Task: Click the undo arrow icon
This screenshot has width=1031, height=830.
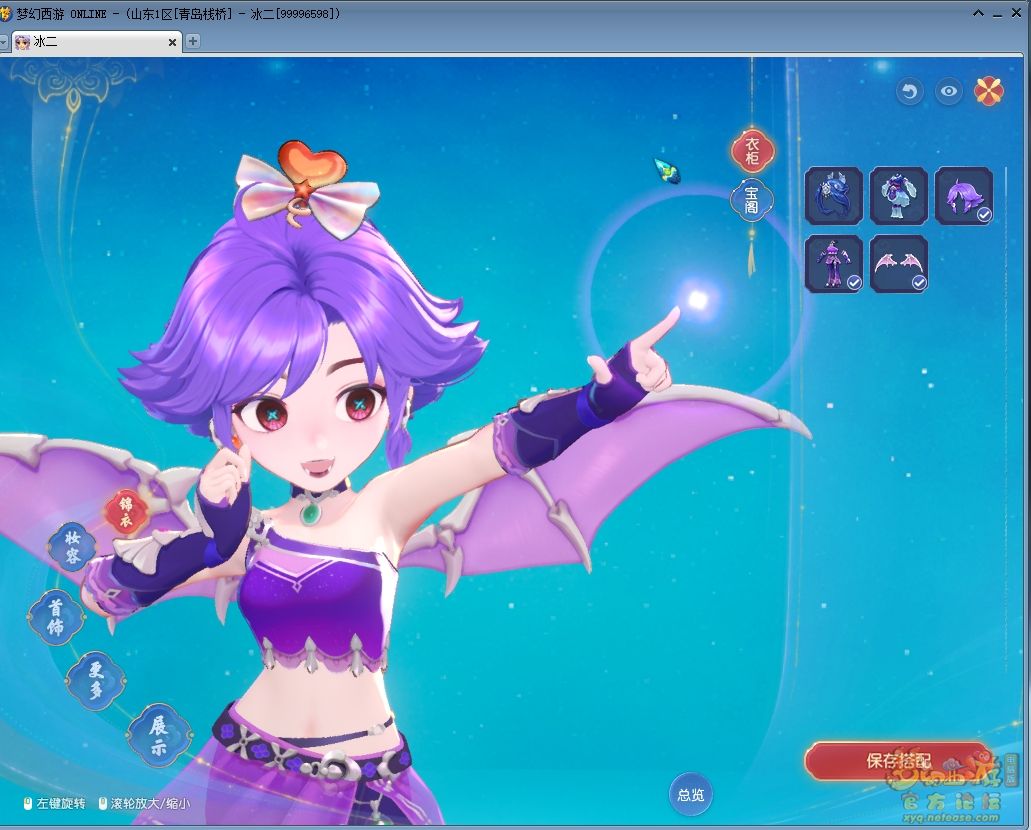Action: click(x=910, y=91)
